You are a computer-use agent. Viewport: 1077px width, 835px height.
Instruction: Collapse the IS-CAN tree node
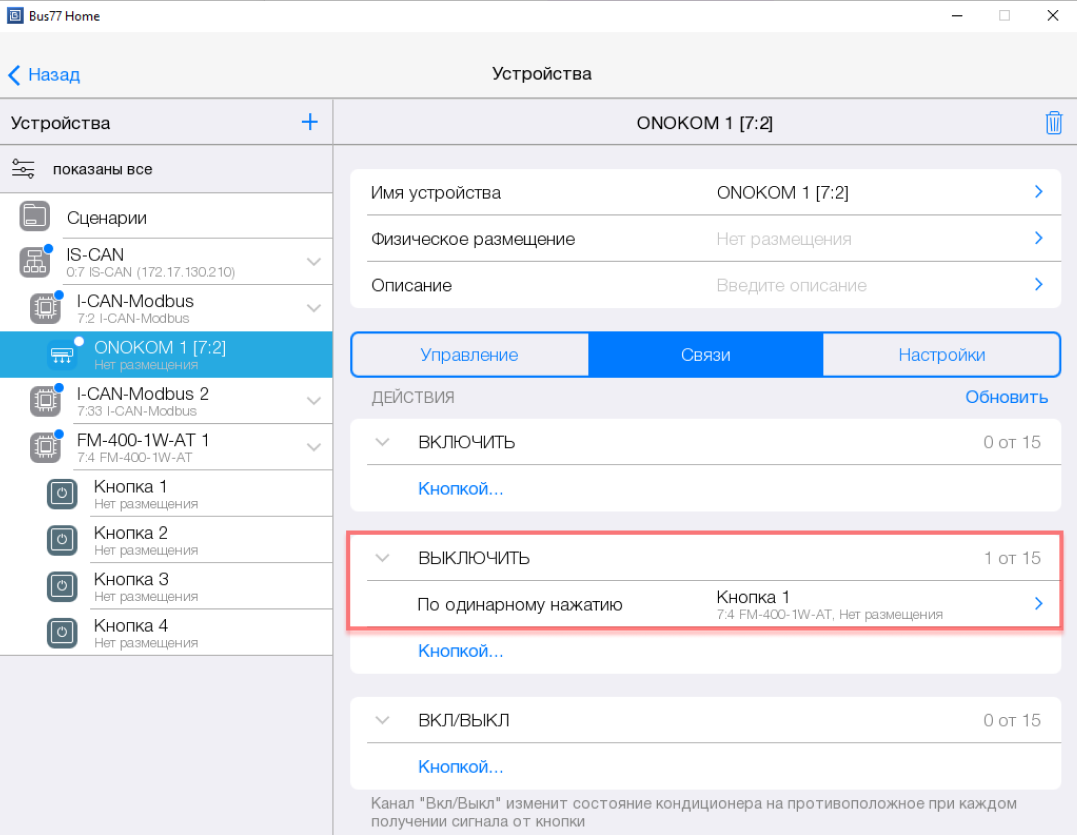(x=314, y=262)
